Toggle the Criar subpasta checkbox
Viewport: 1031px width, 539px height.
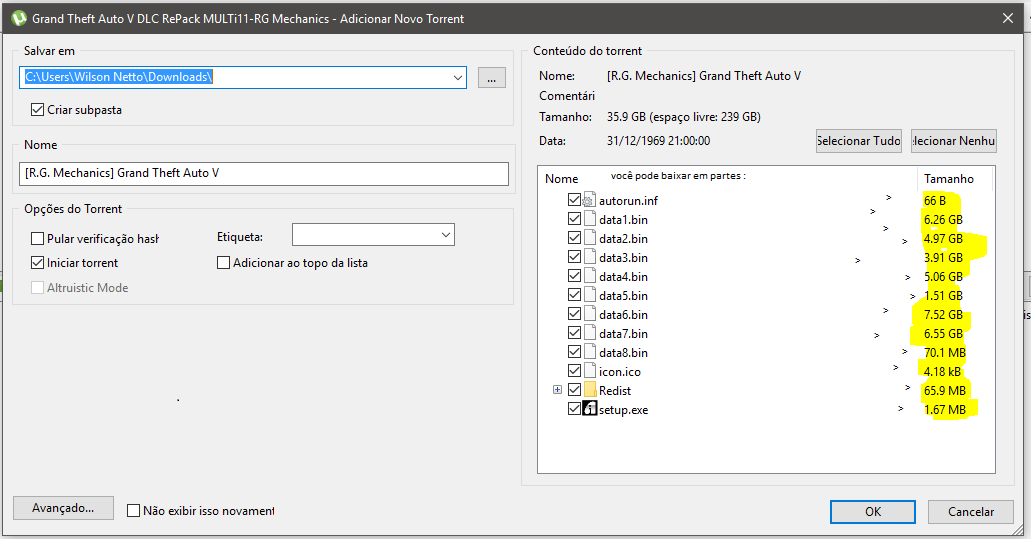click(38, 110)
